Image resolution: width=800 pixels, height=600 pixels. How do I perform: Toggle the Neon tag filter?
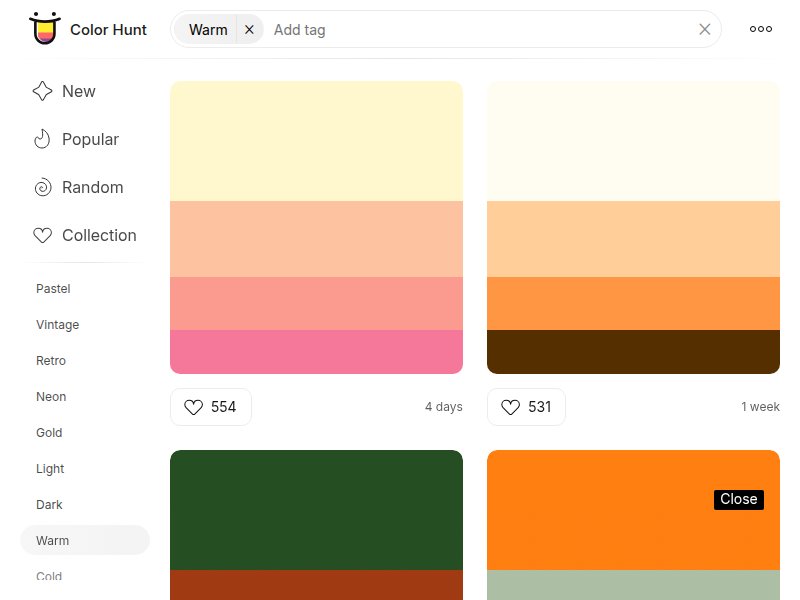(50, 397)
